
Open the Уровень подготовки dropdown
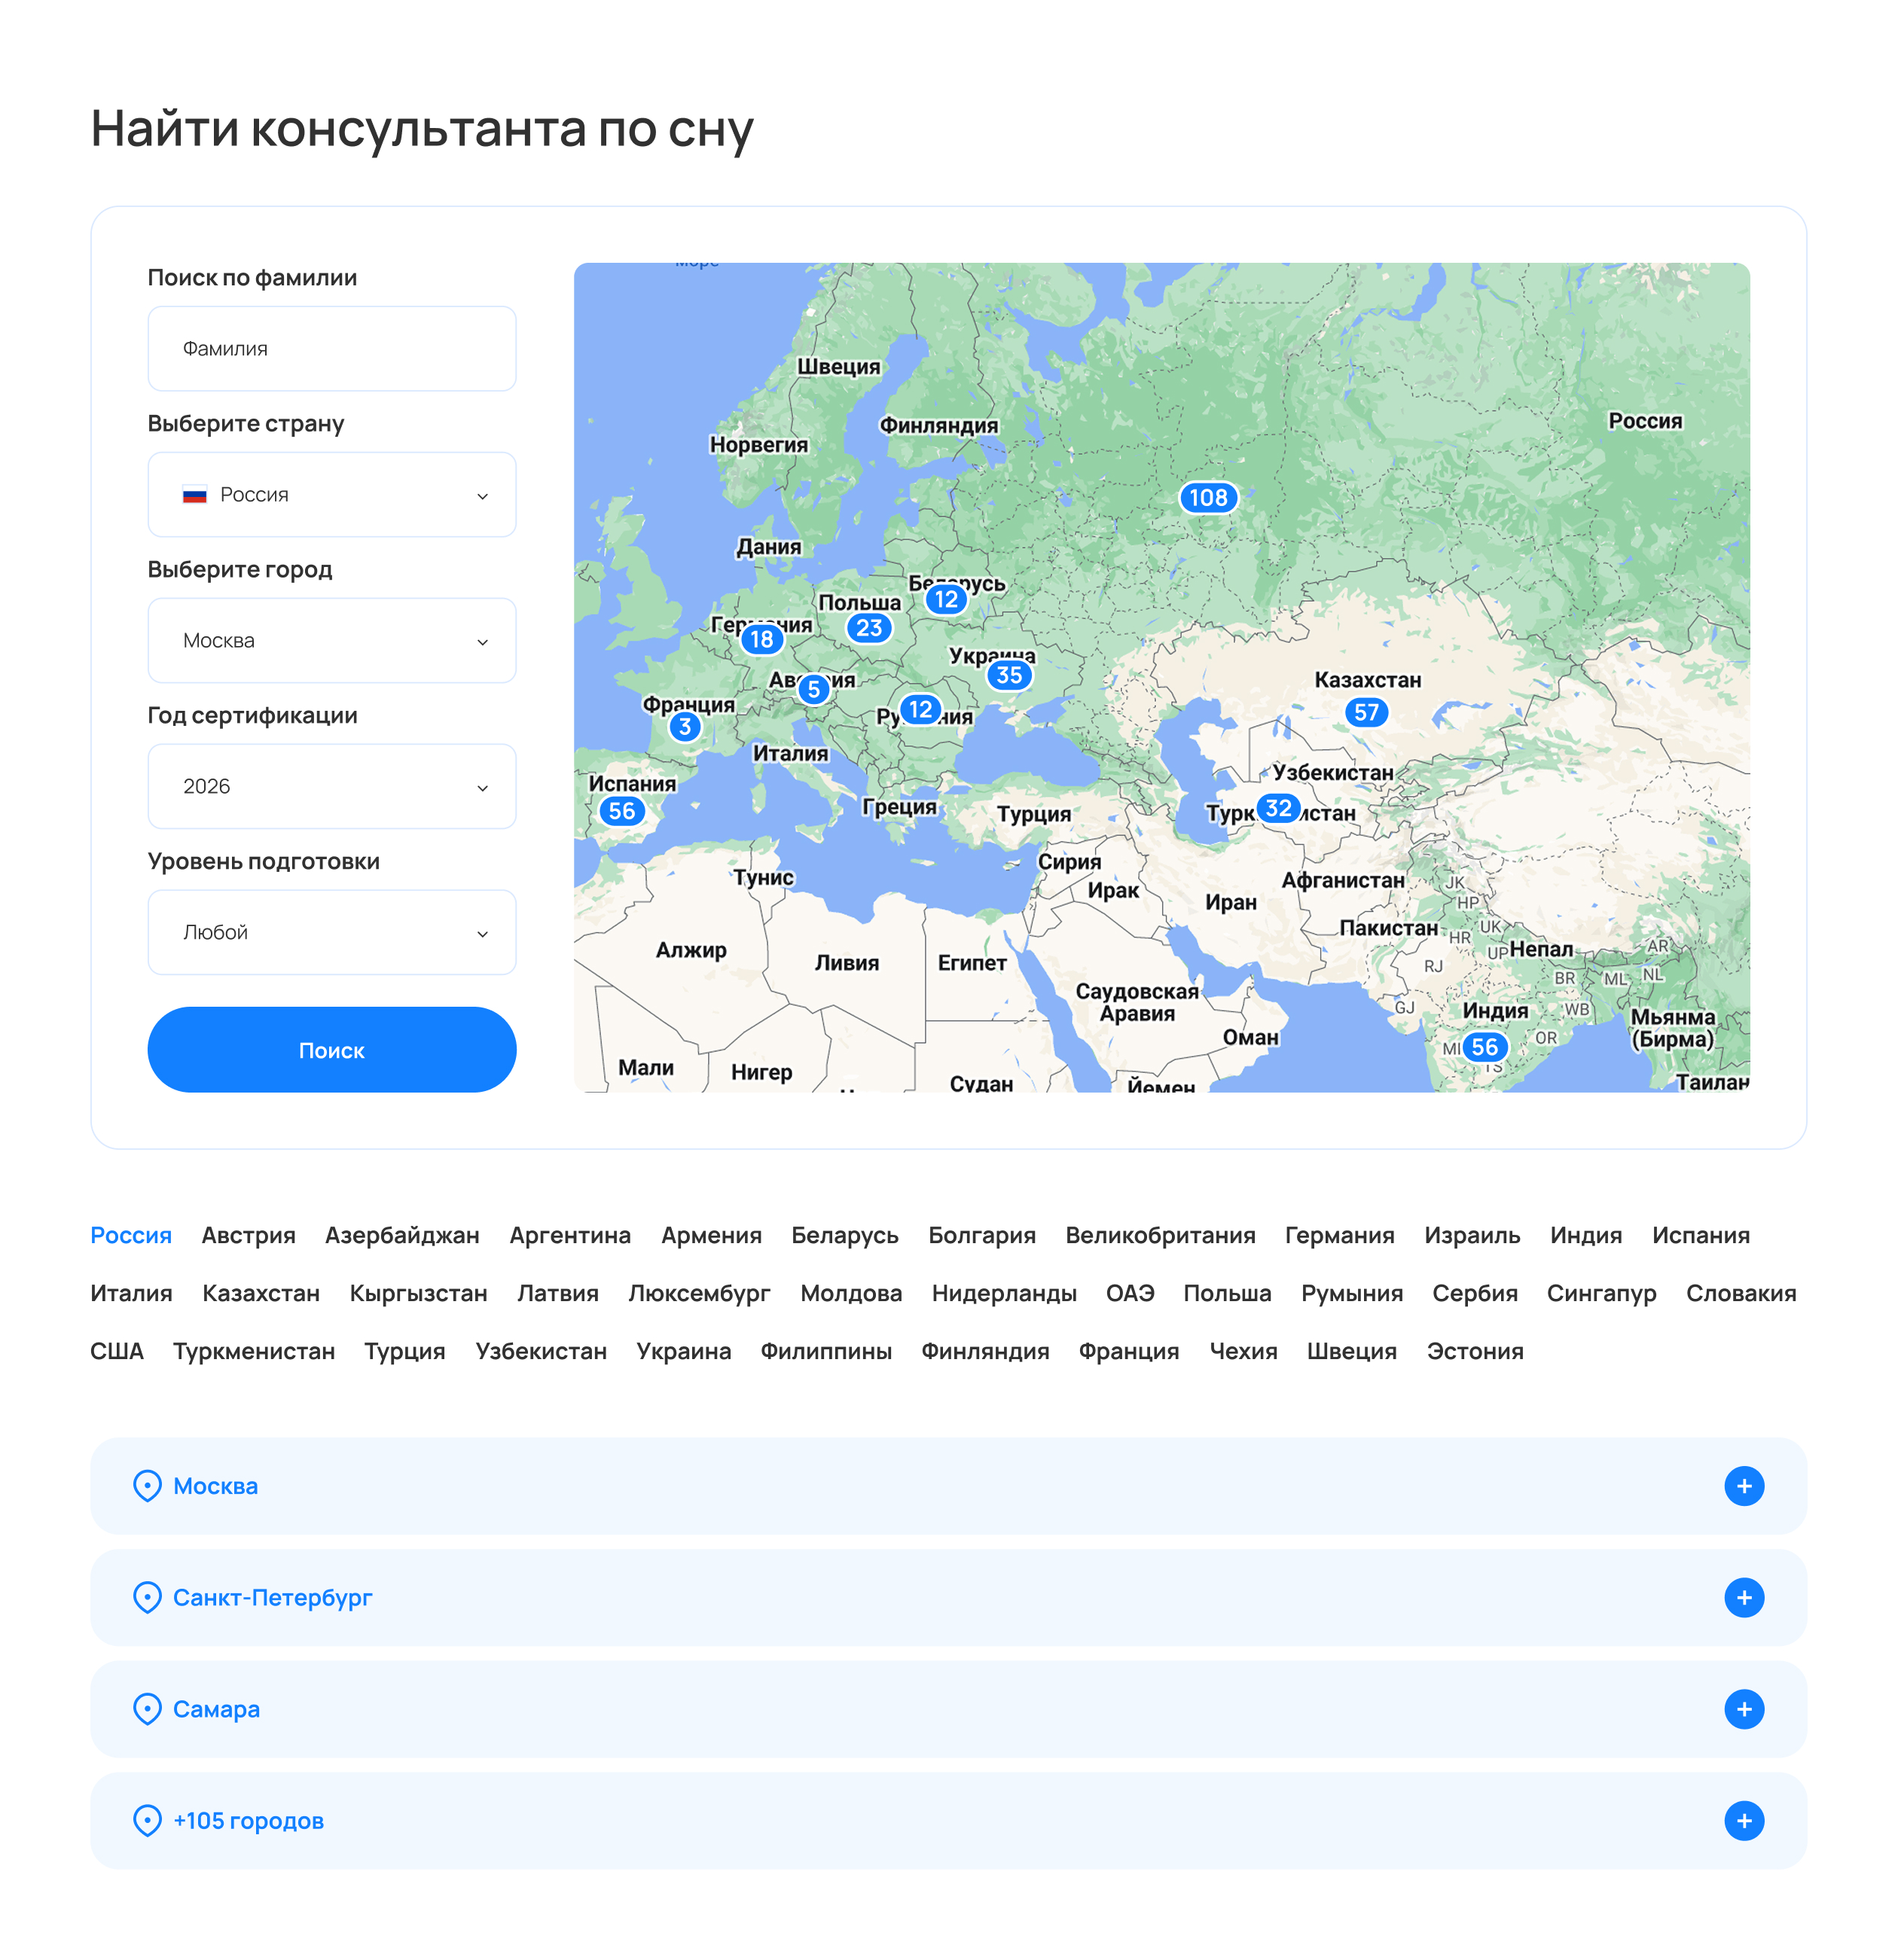[x=331, y=933]
